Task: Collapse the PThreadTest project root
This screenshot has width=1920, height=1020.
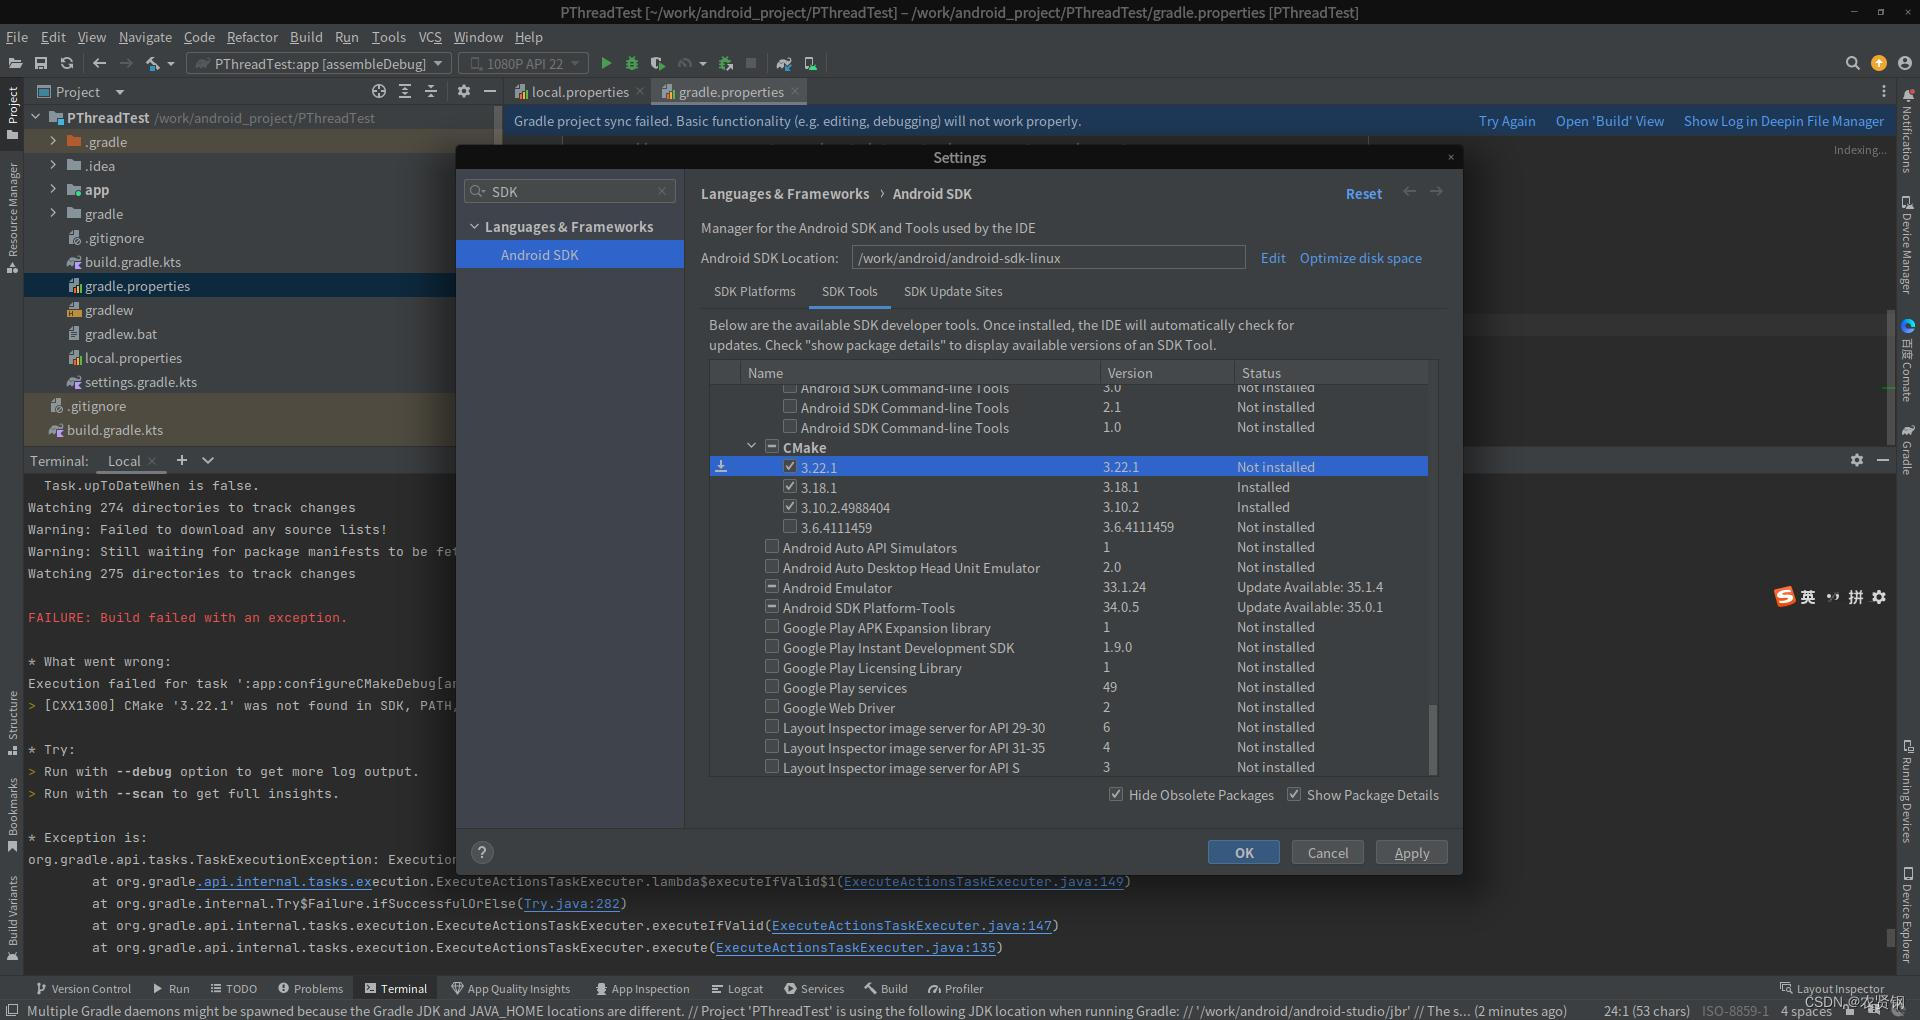Action: point(37,117)
